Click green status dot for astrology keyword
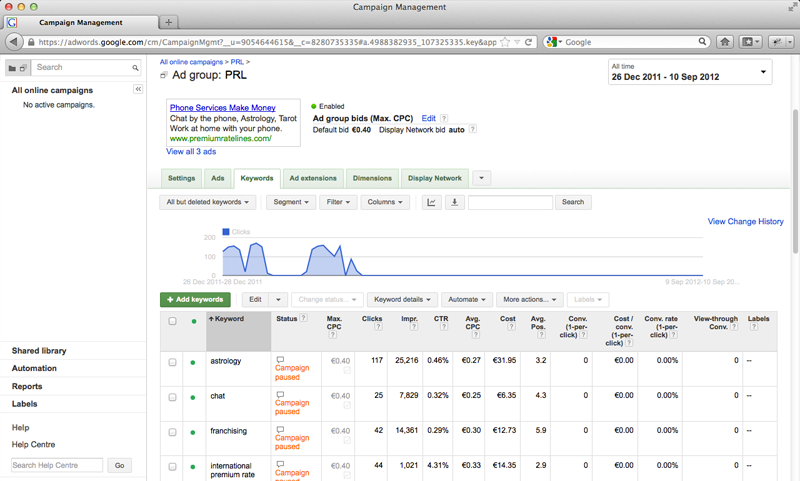The height and width of the screenshot is (481, 800). (x=193, y=363)
